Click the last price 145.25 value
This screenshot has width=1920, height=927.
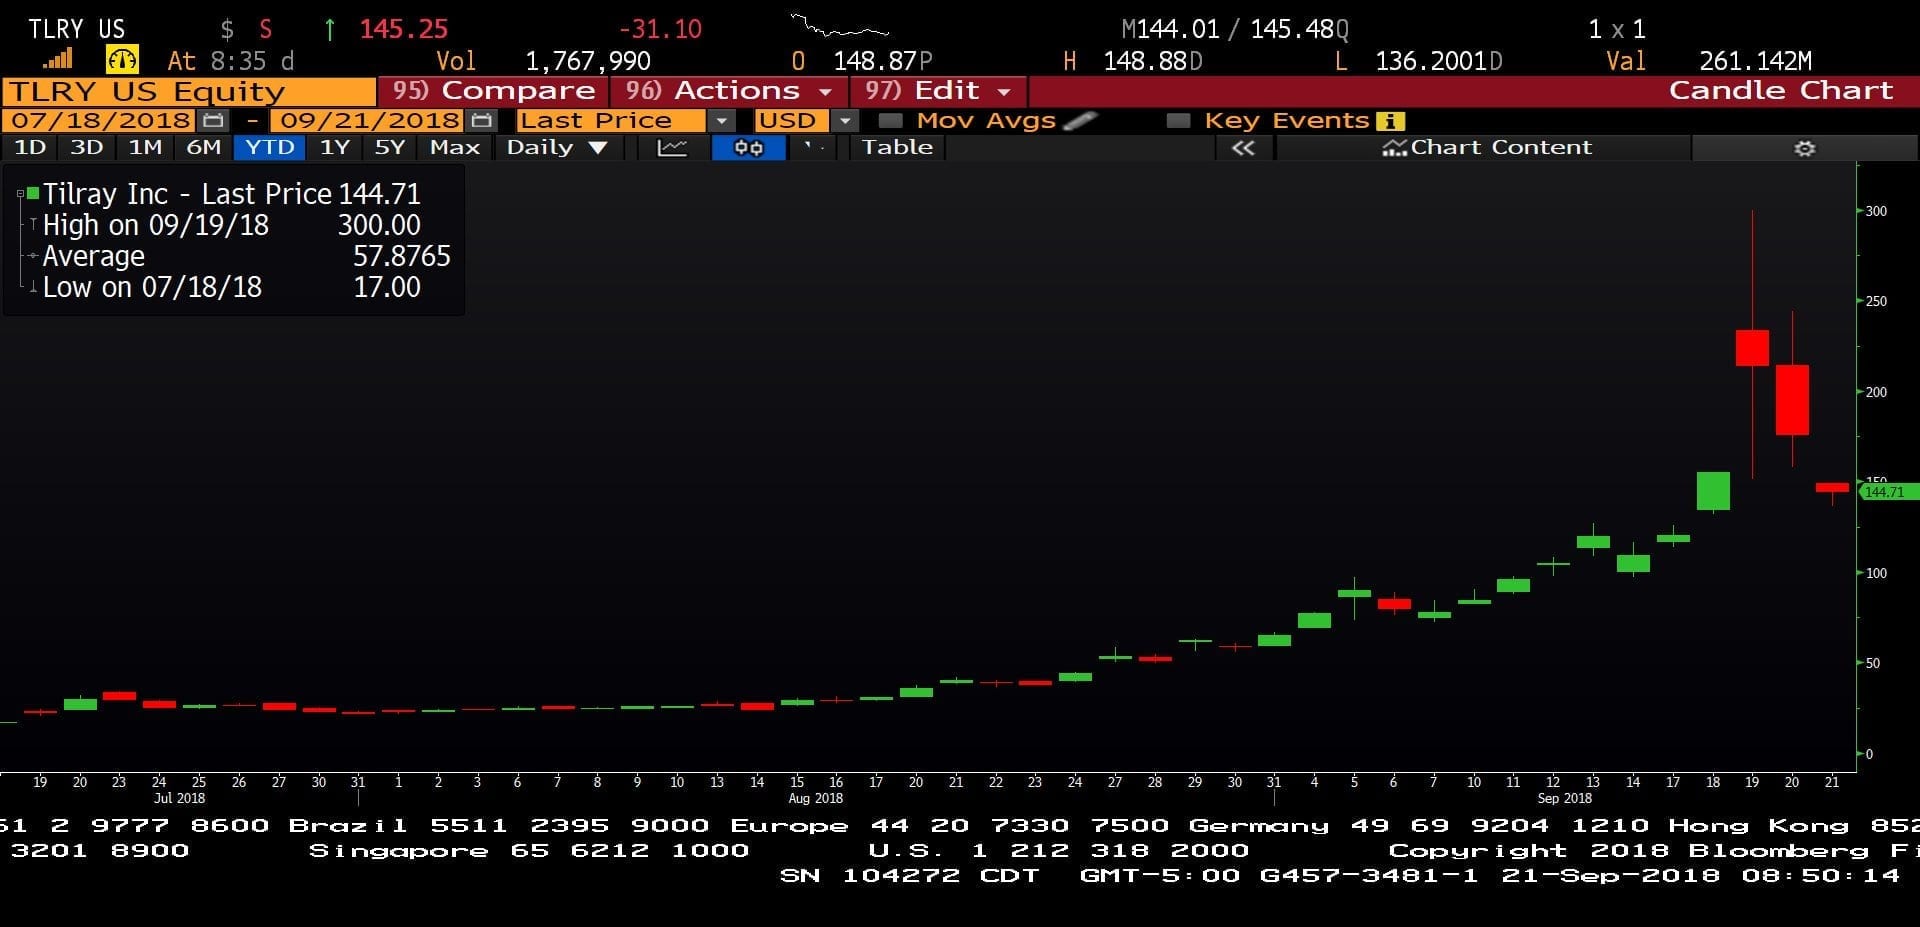click(404, 29)
